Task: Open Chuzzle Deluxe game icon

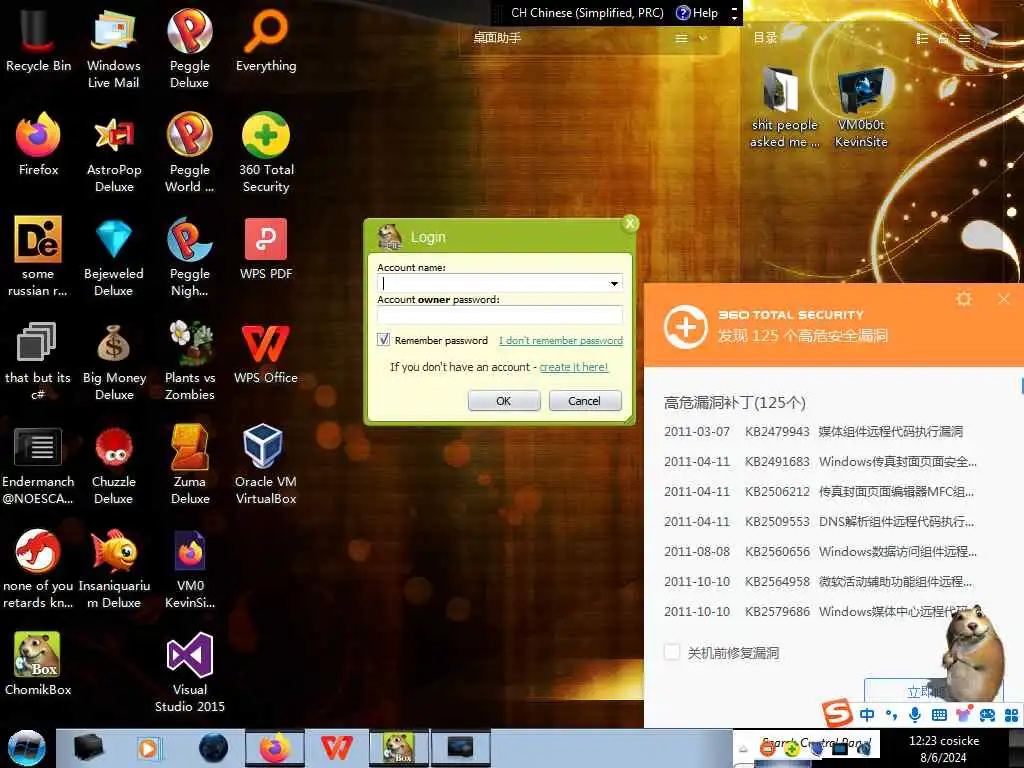Action: pyautogui.click(x=114, y=464)
